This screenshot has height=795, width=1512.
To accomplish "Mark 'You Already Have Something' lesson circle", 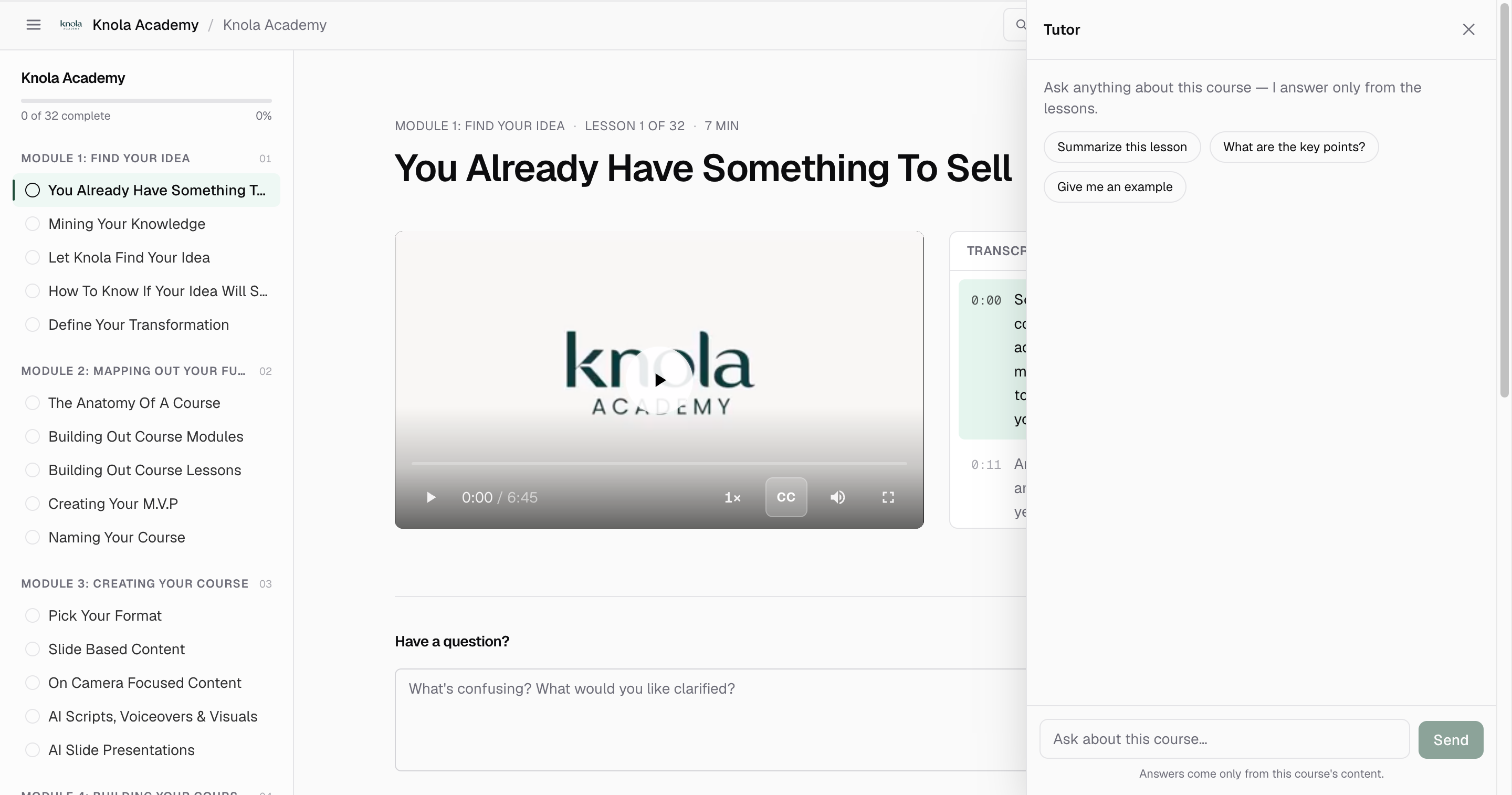I will (33, 190).
